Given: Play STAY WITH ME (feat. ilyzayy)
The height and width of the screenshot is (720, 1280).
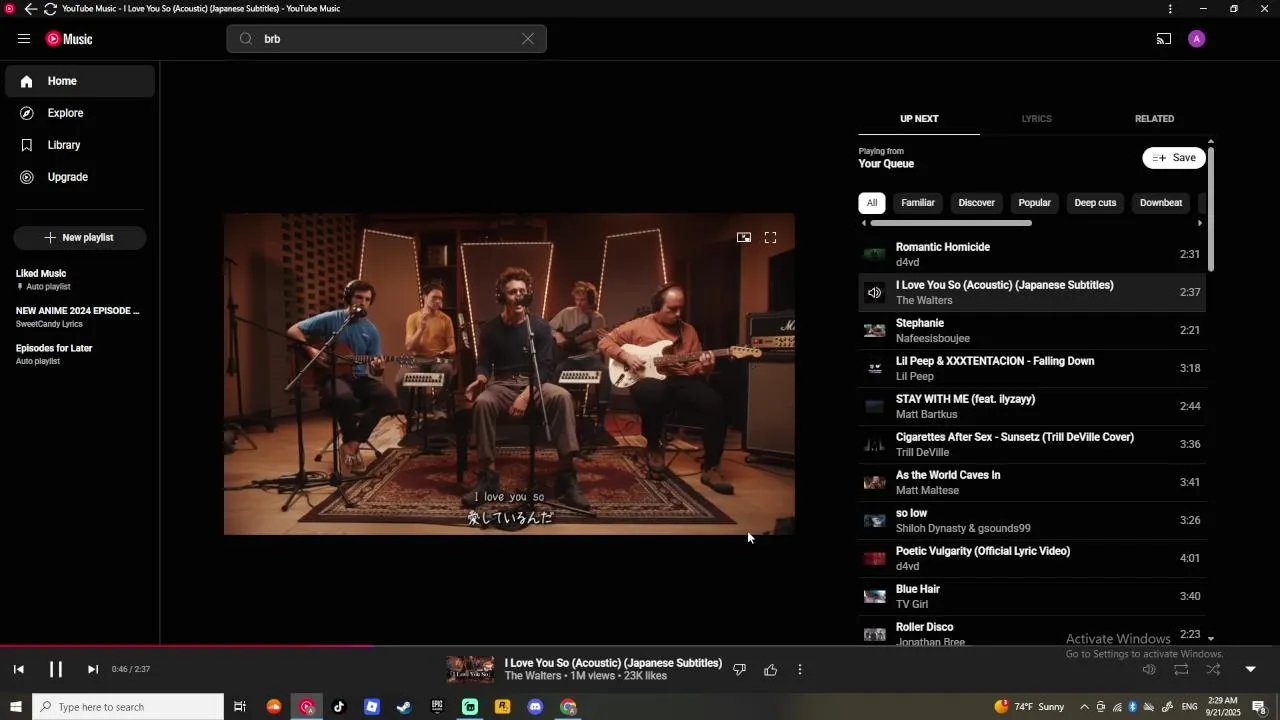Looking at the screenshot, I should pos(1032,406).
